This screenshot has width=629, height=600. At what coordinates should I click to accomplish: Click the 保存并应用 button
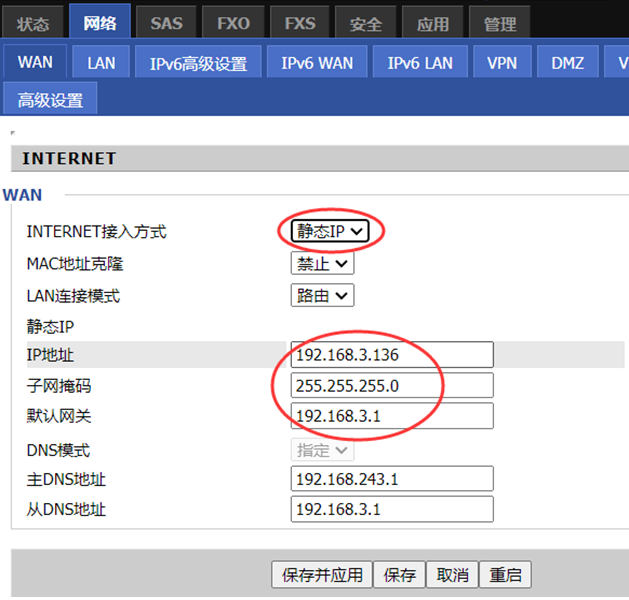[322, 574]
